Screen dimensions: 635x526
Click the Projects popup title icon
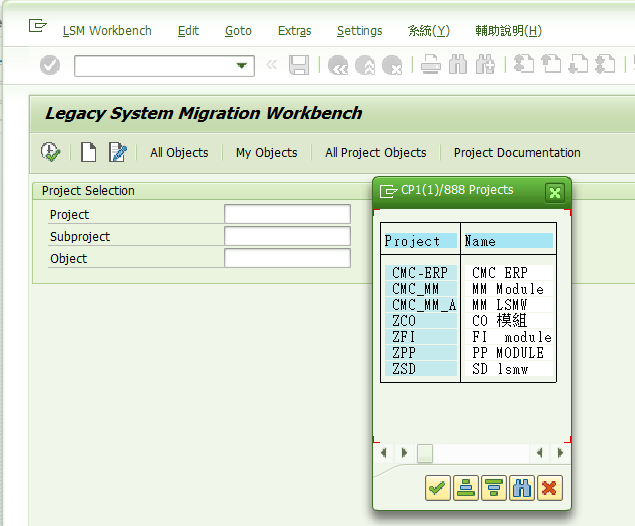click(x=388, y=191)
